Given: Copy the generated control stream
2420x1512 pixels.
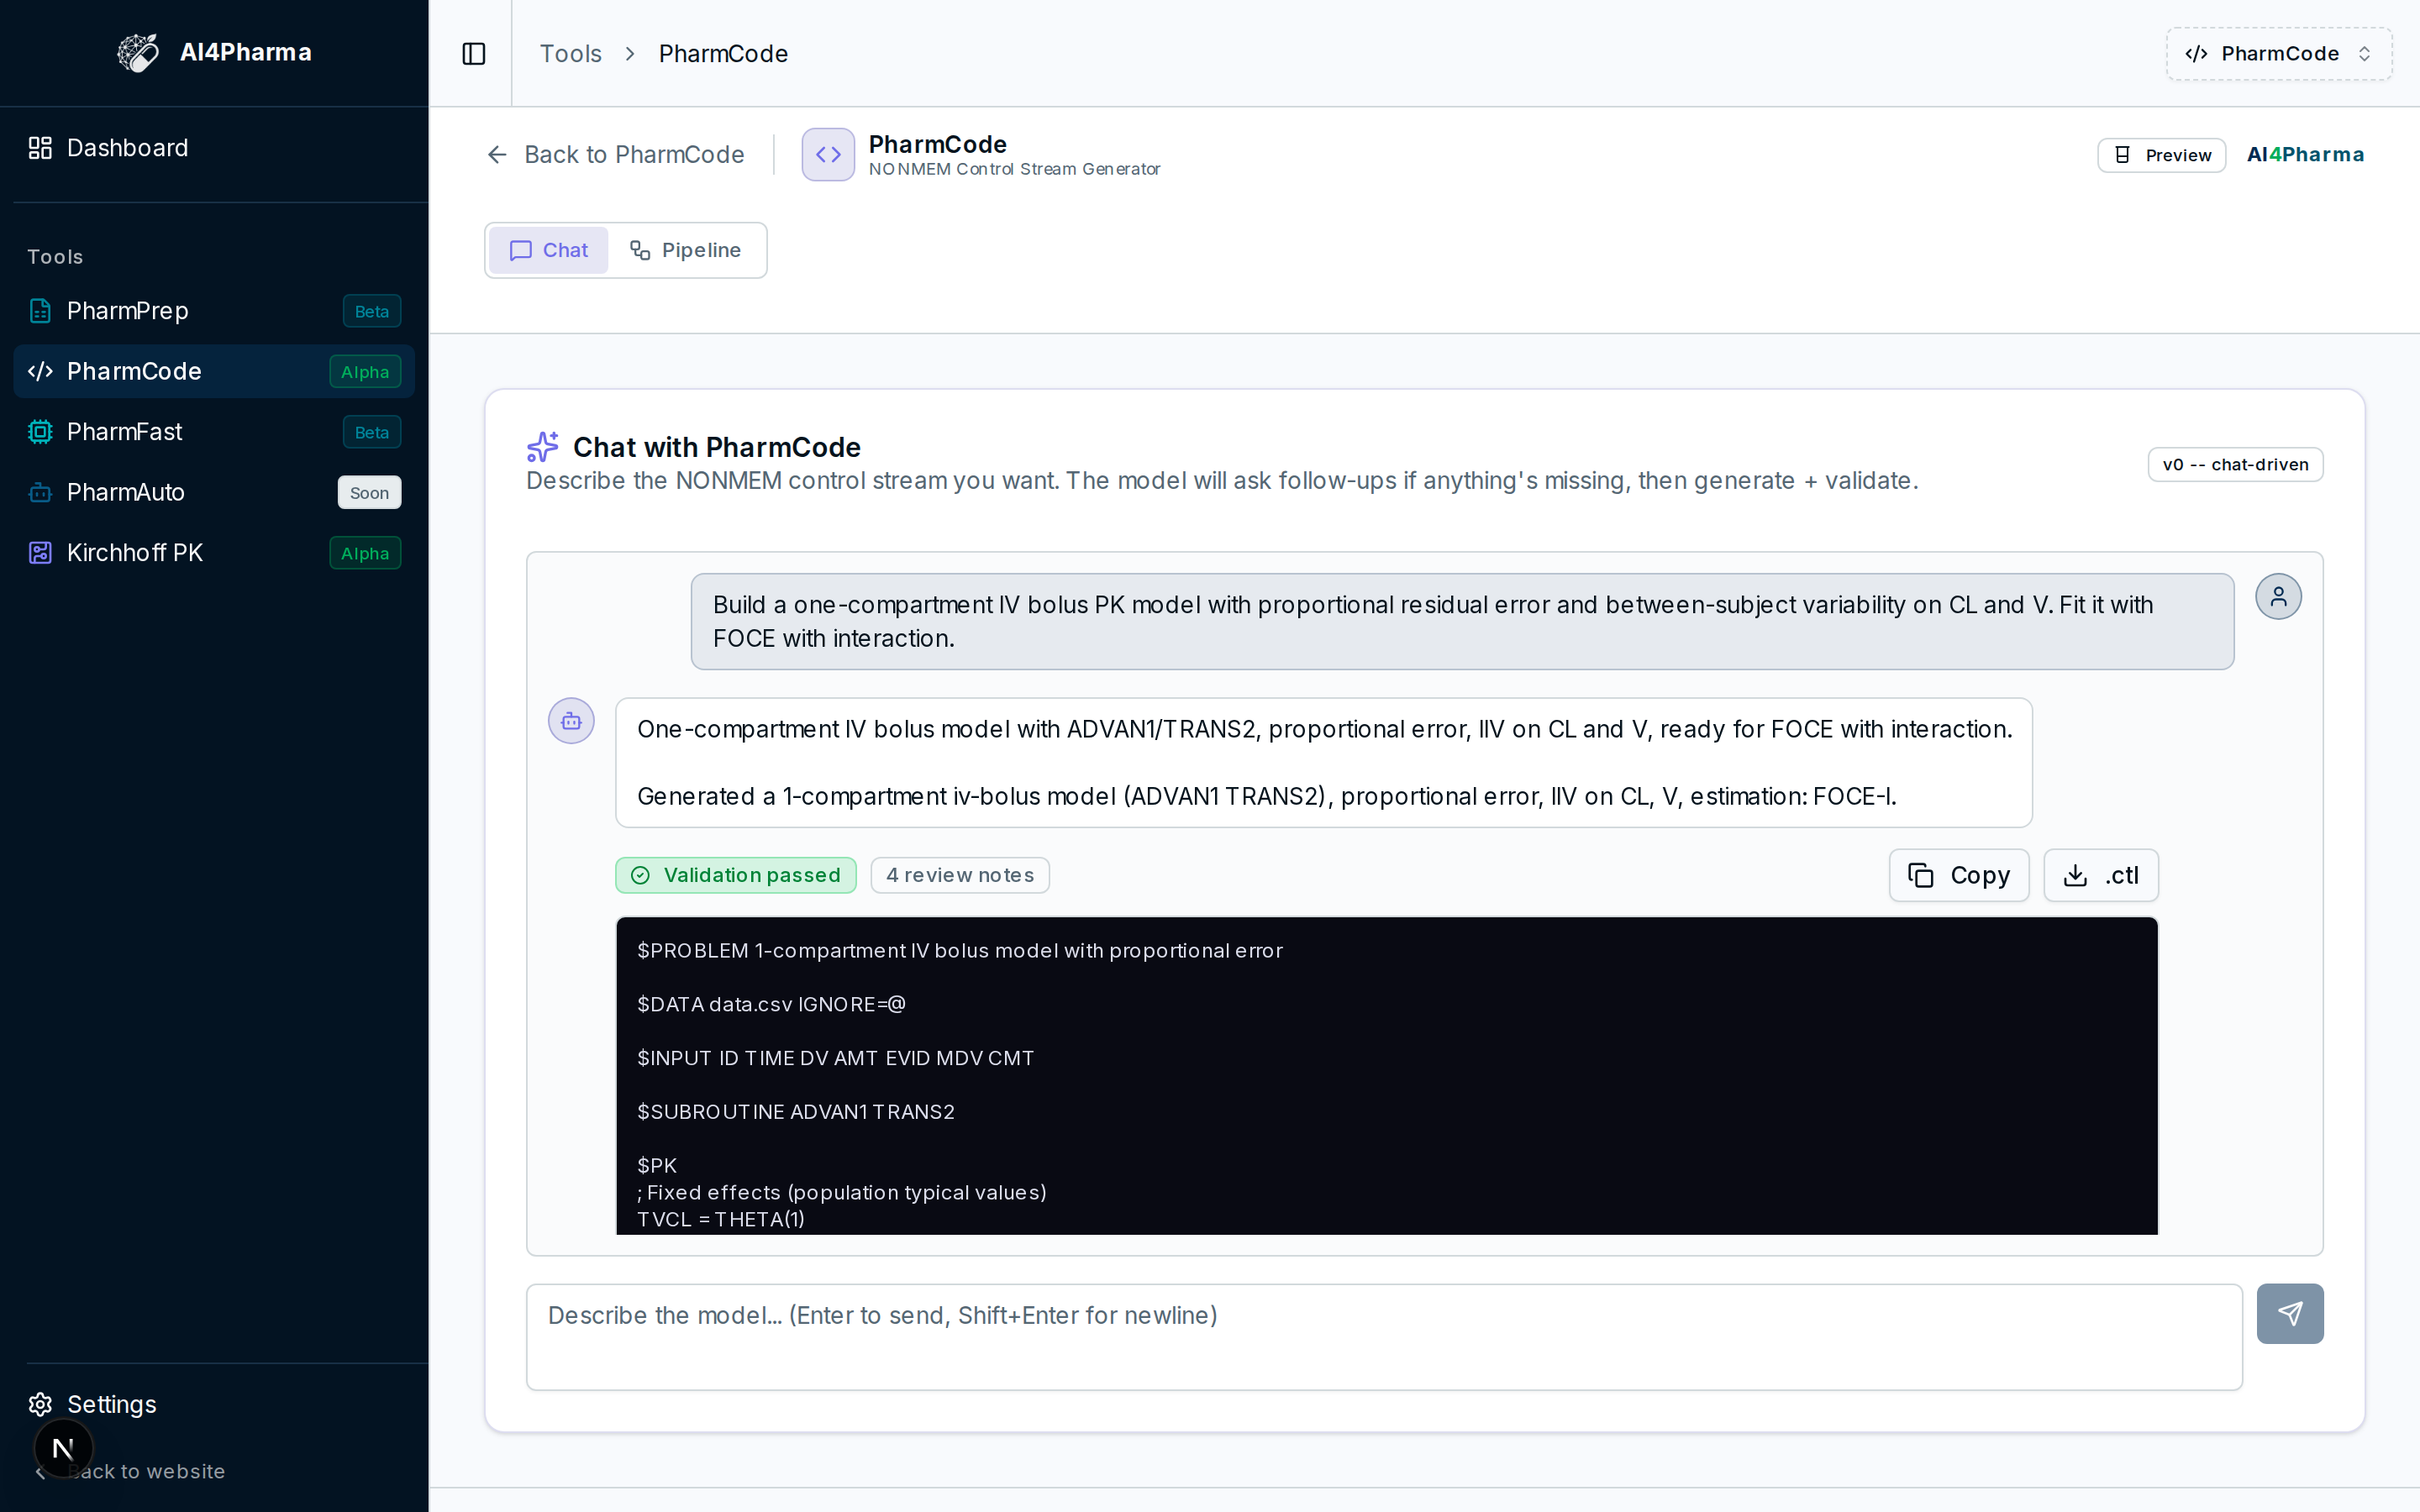Looking at the screenshot, I should point(1958,875).
